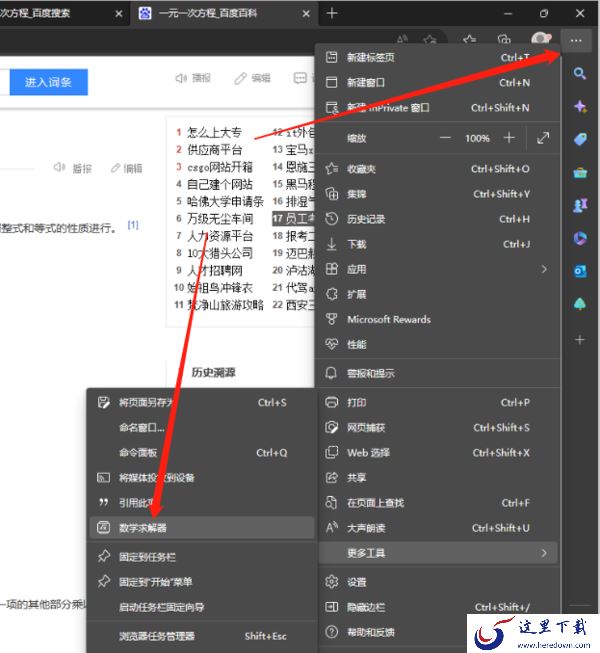Click the blue 进入词条 button
600x653 pixels.
(48, 82)
